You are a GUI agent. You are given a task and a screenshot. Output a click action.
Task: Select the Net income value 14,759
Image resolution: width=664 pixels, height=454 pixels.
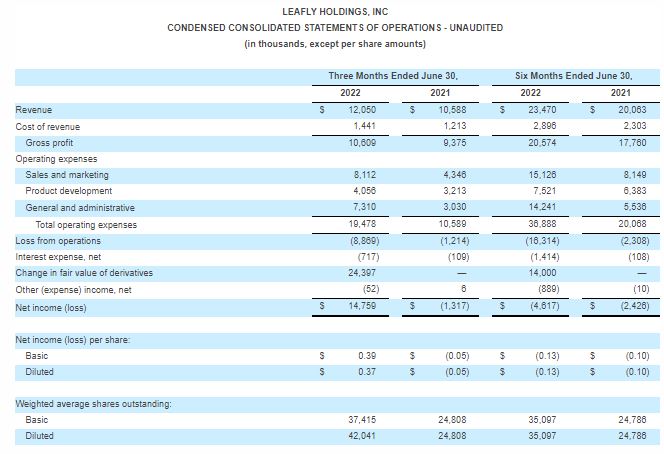[363, 307]
